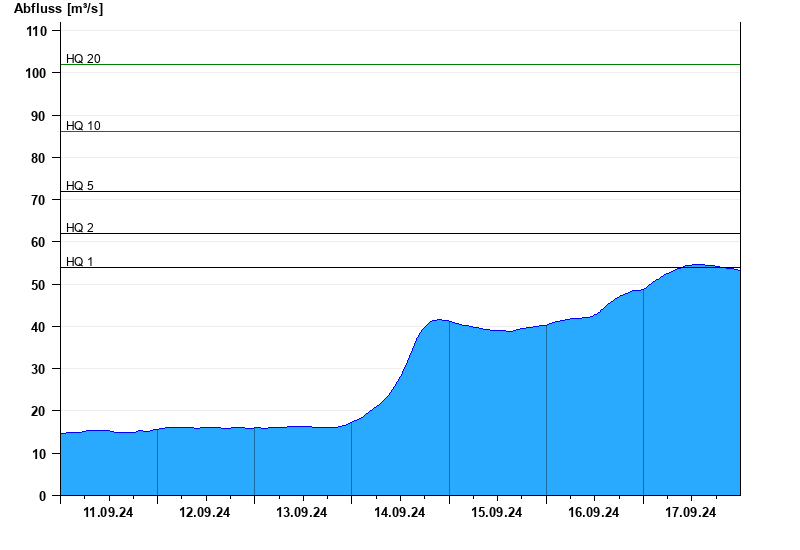
Task: Select the 13.09.24 date label
Action: coord(303,513)
